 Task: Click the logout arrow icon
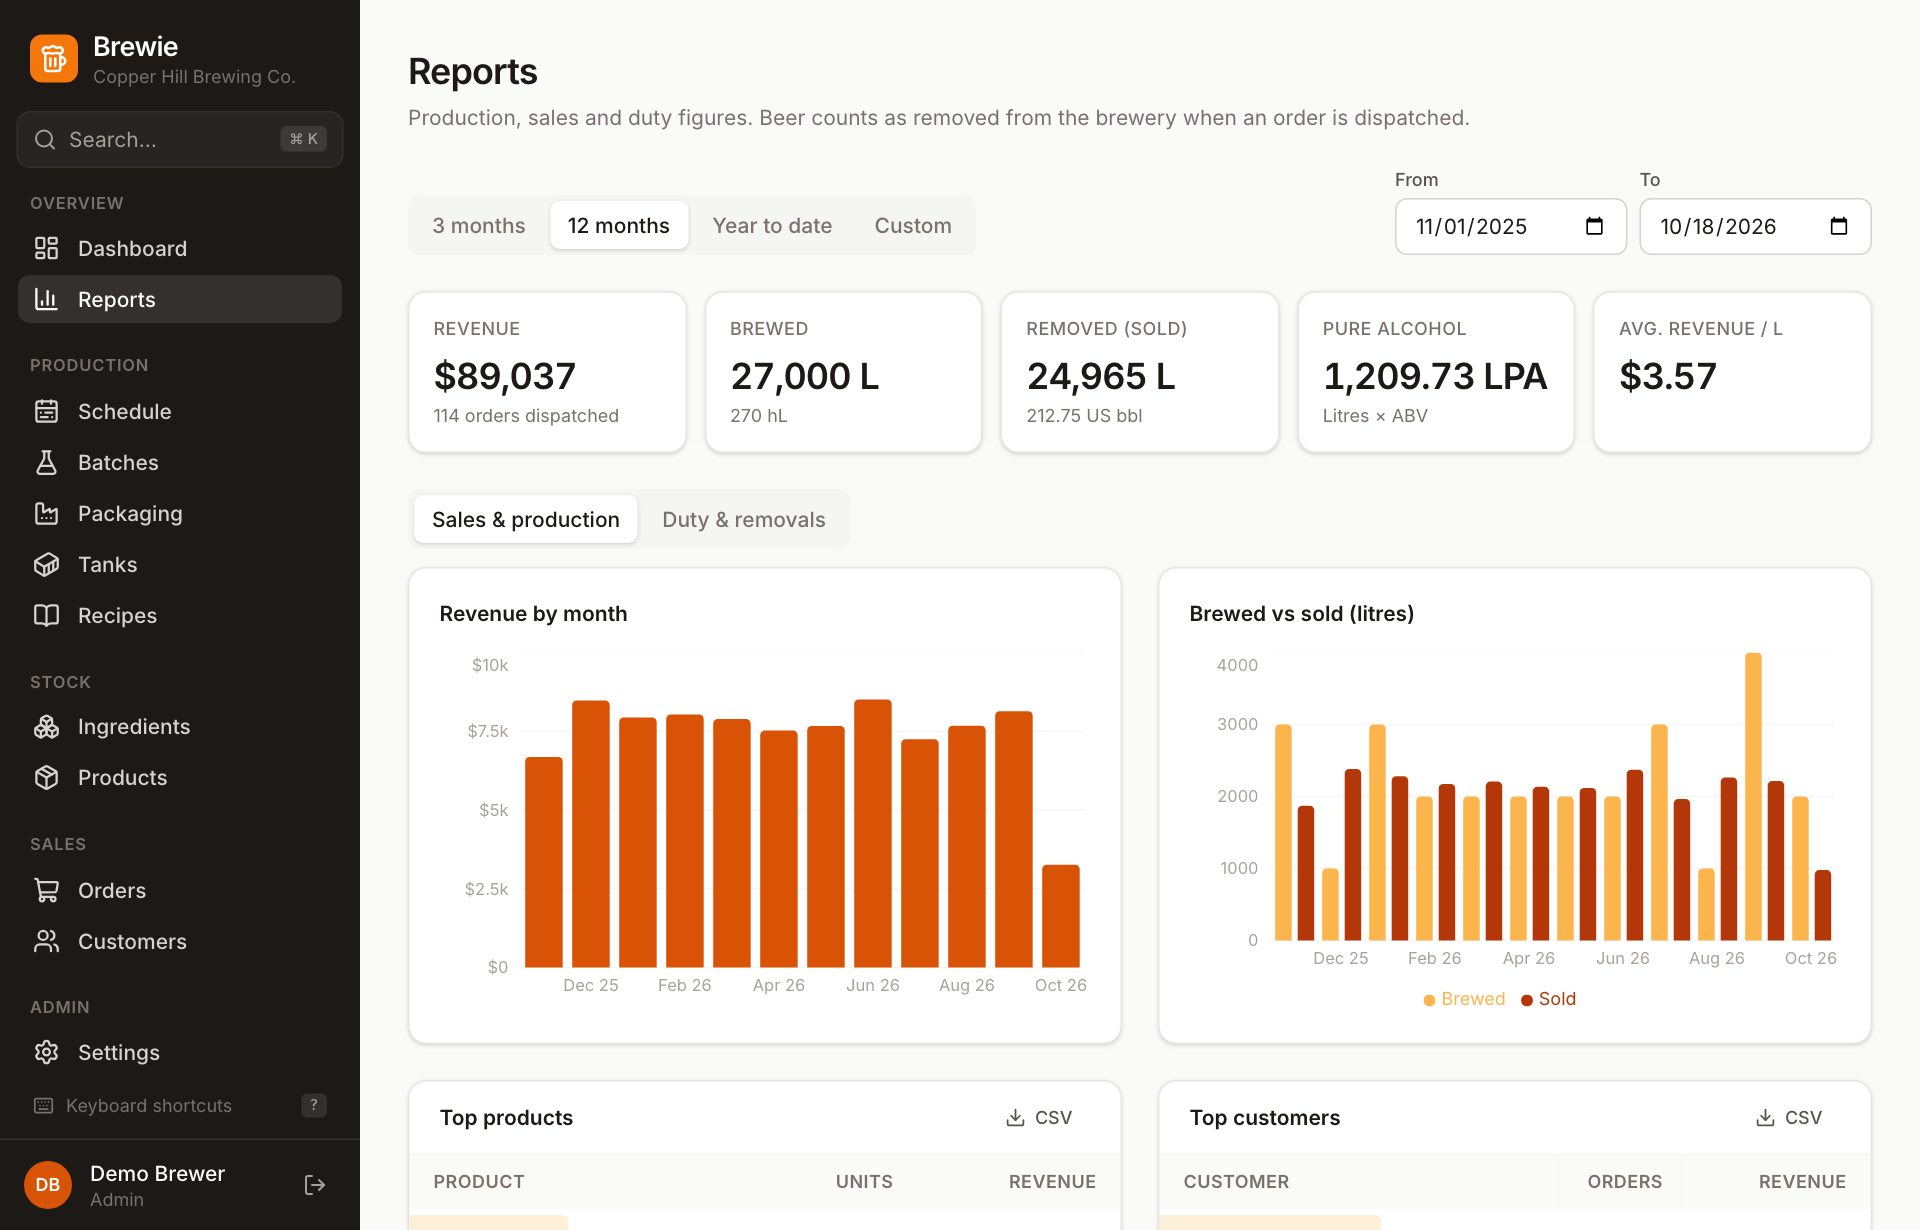314,1185
